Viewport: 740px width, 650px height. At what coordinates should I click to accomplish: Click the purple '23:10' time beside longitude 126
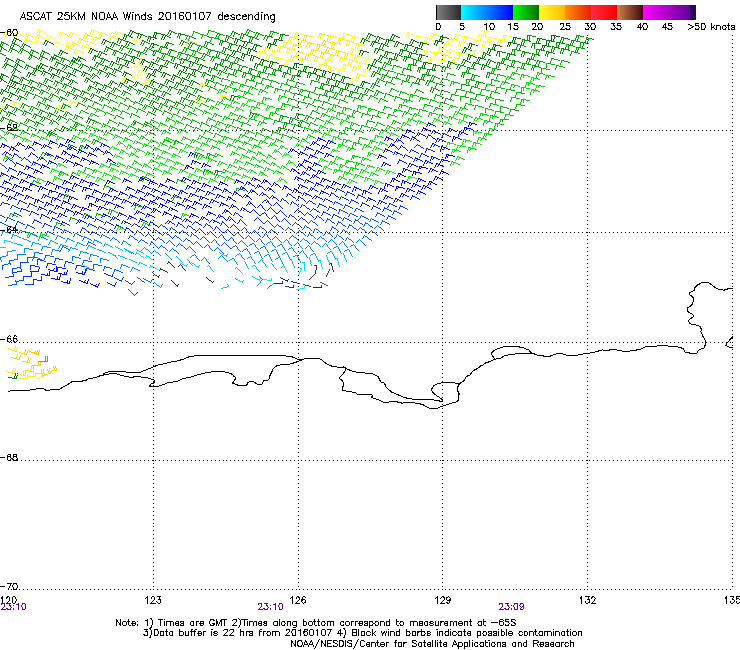(270, 607)
